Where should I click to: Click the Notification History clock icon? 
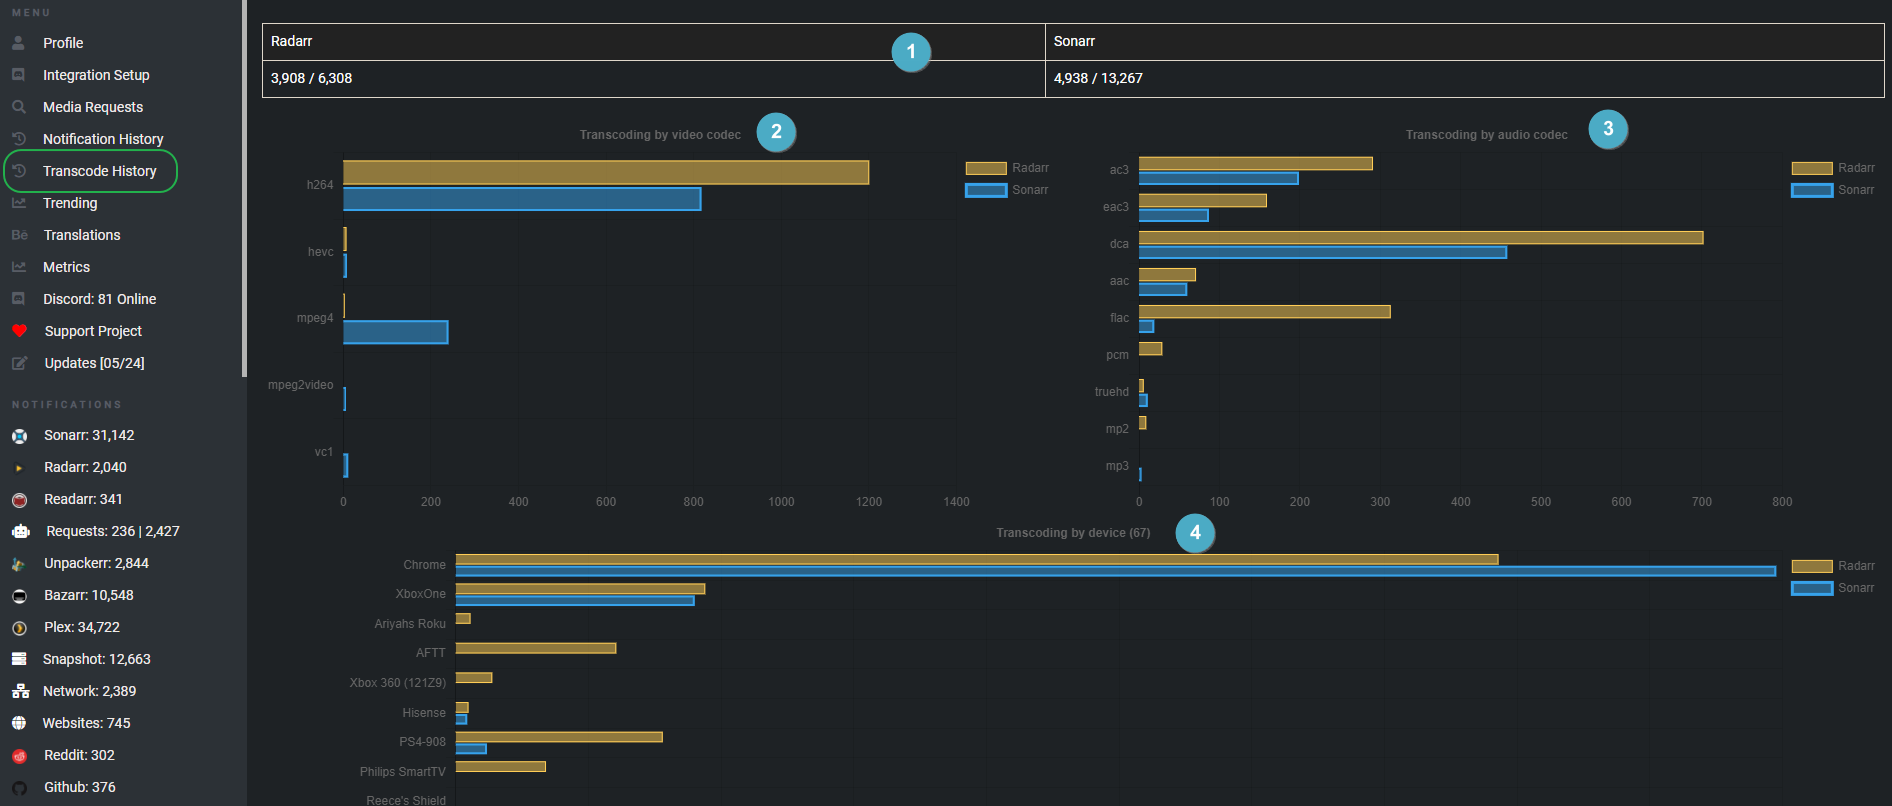coord(18,139)
